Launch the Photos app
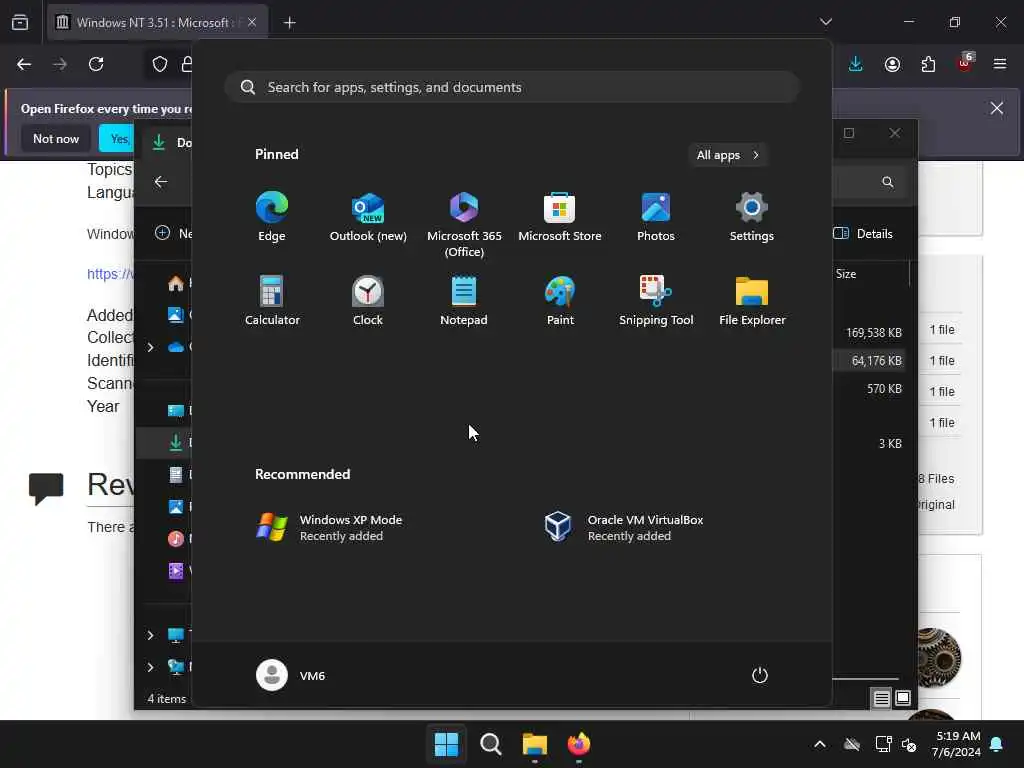The width and height of the screenshot is (1024, 768). (x=656, y=217)
